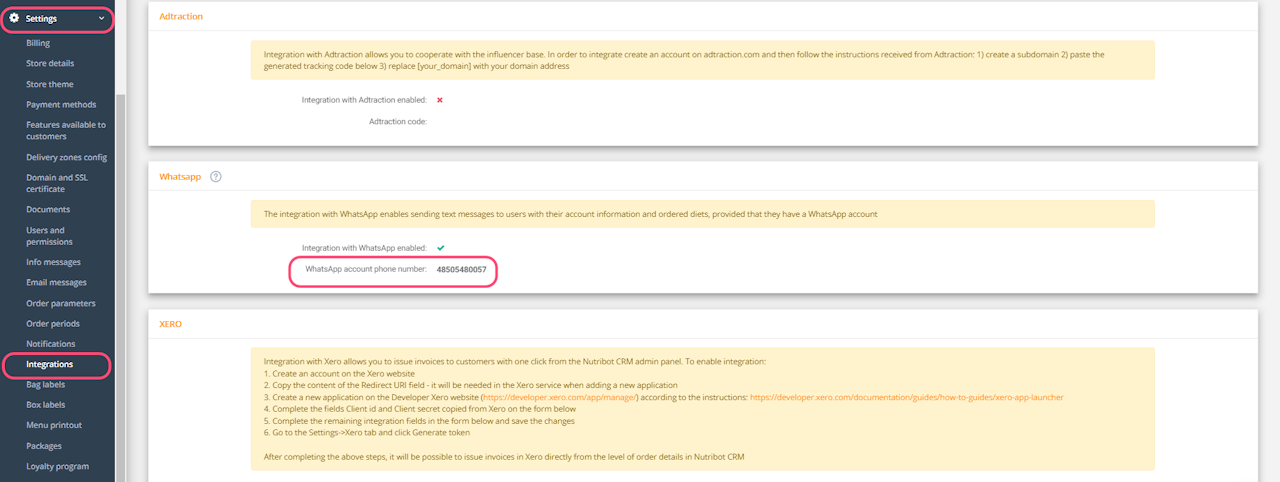Viewport: 1280px width, 482px height.
Task: Open Loyalty program settings
Action: pos(57,466)
